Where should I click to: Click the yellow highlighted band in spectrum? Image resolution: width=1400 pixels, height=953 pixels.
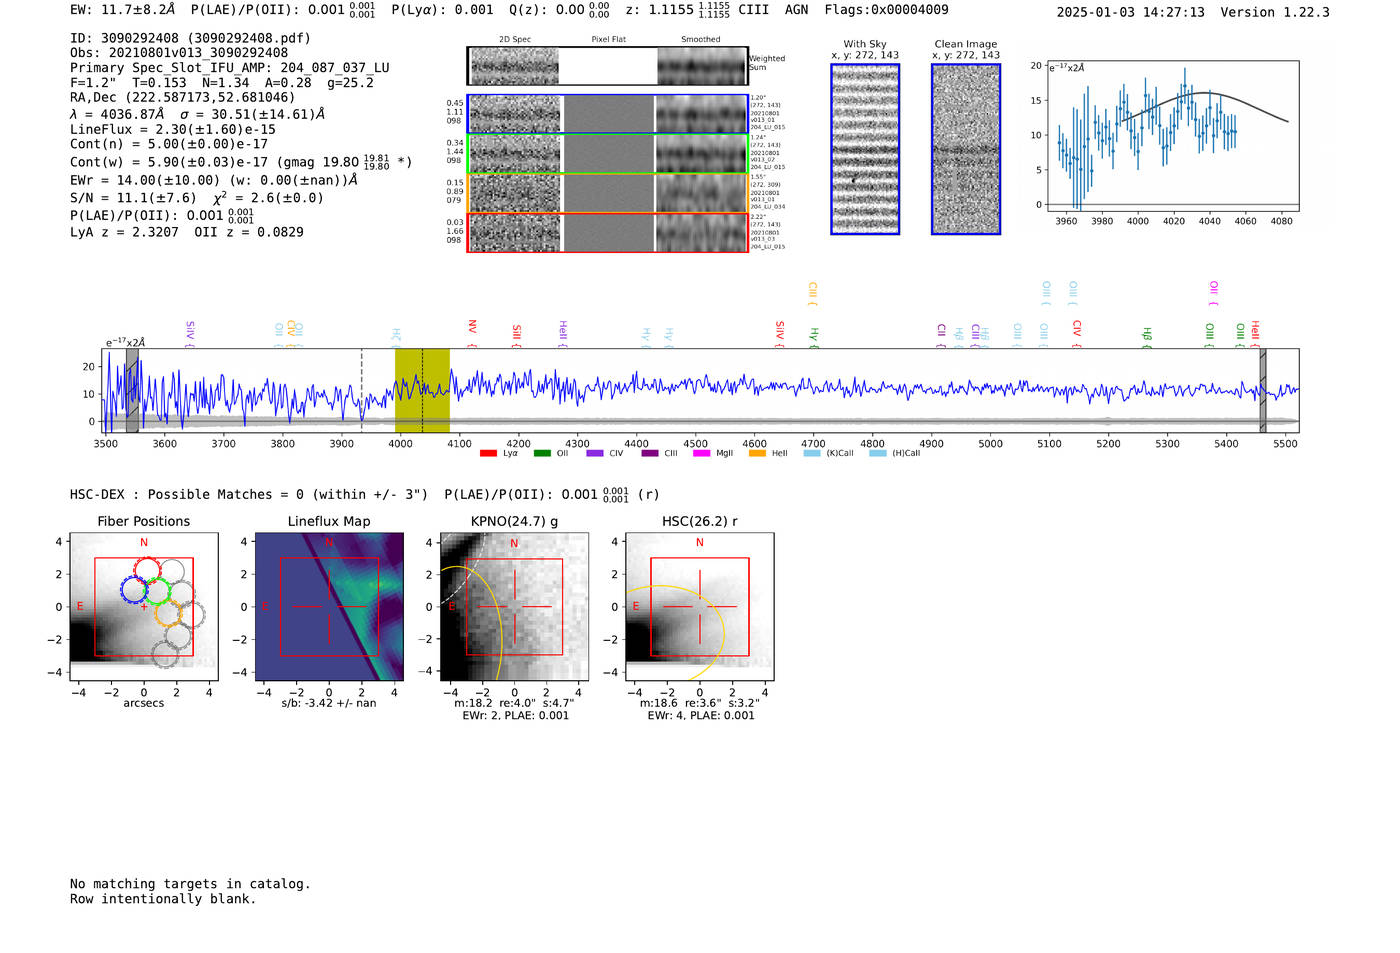[x=422, y=390]
